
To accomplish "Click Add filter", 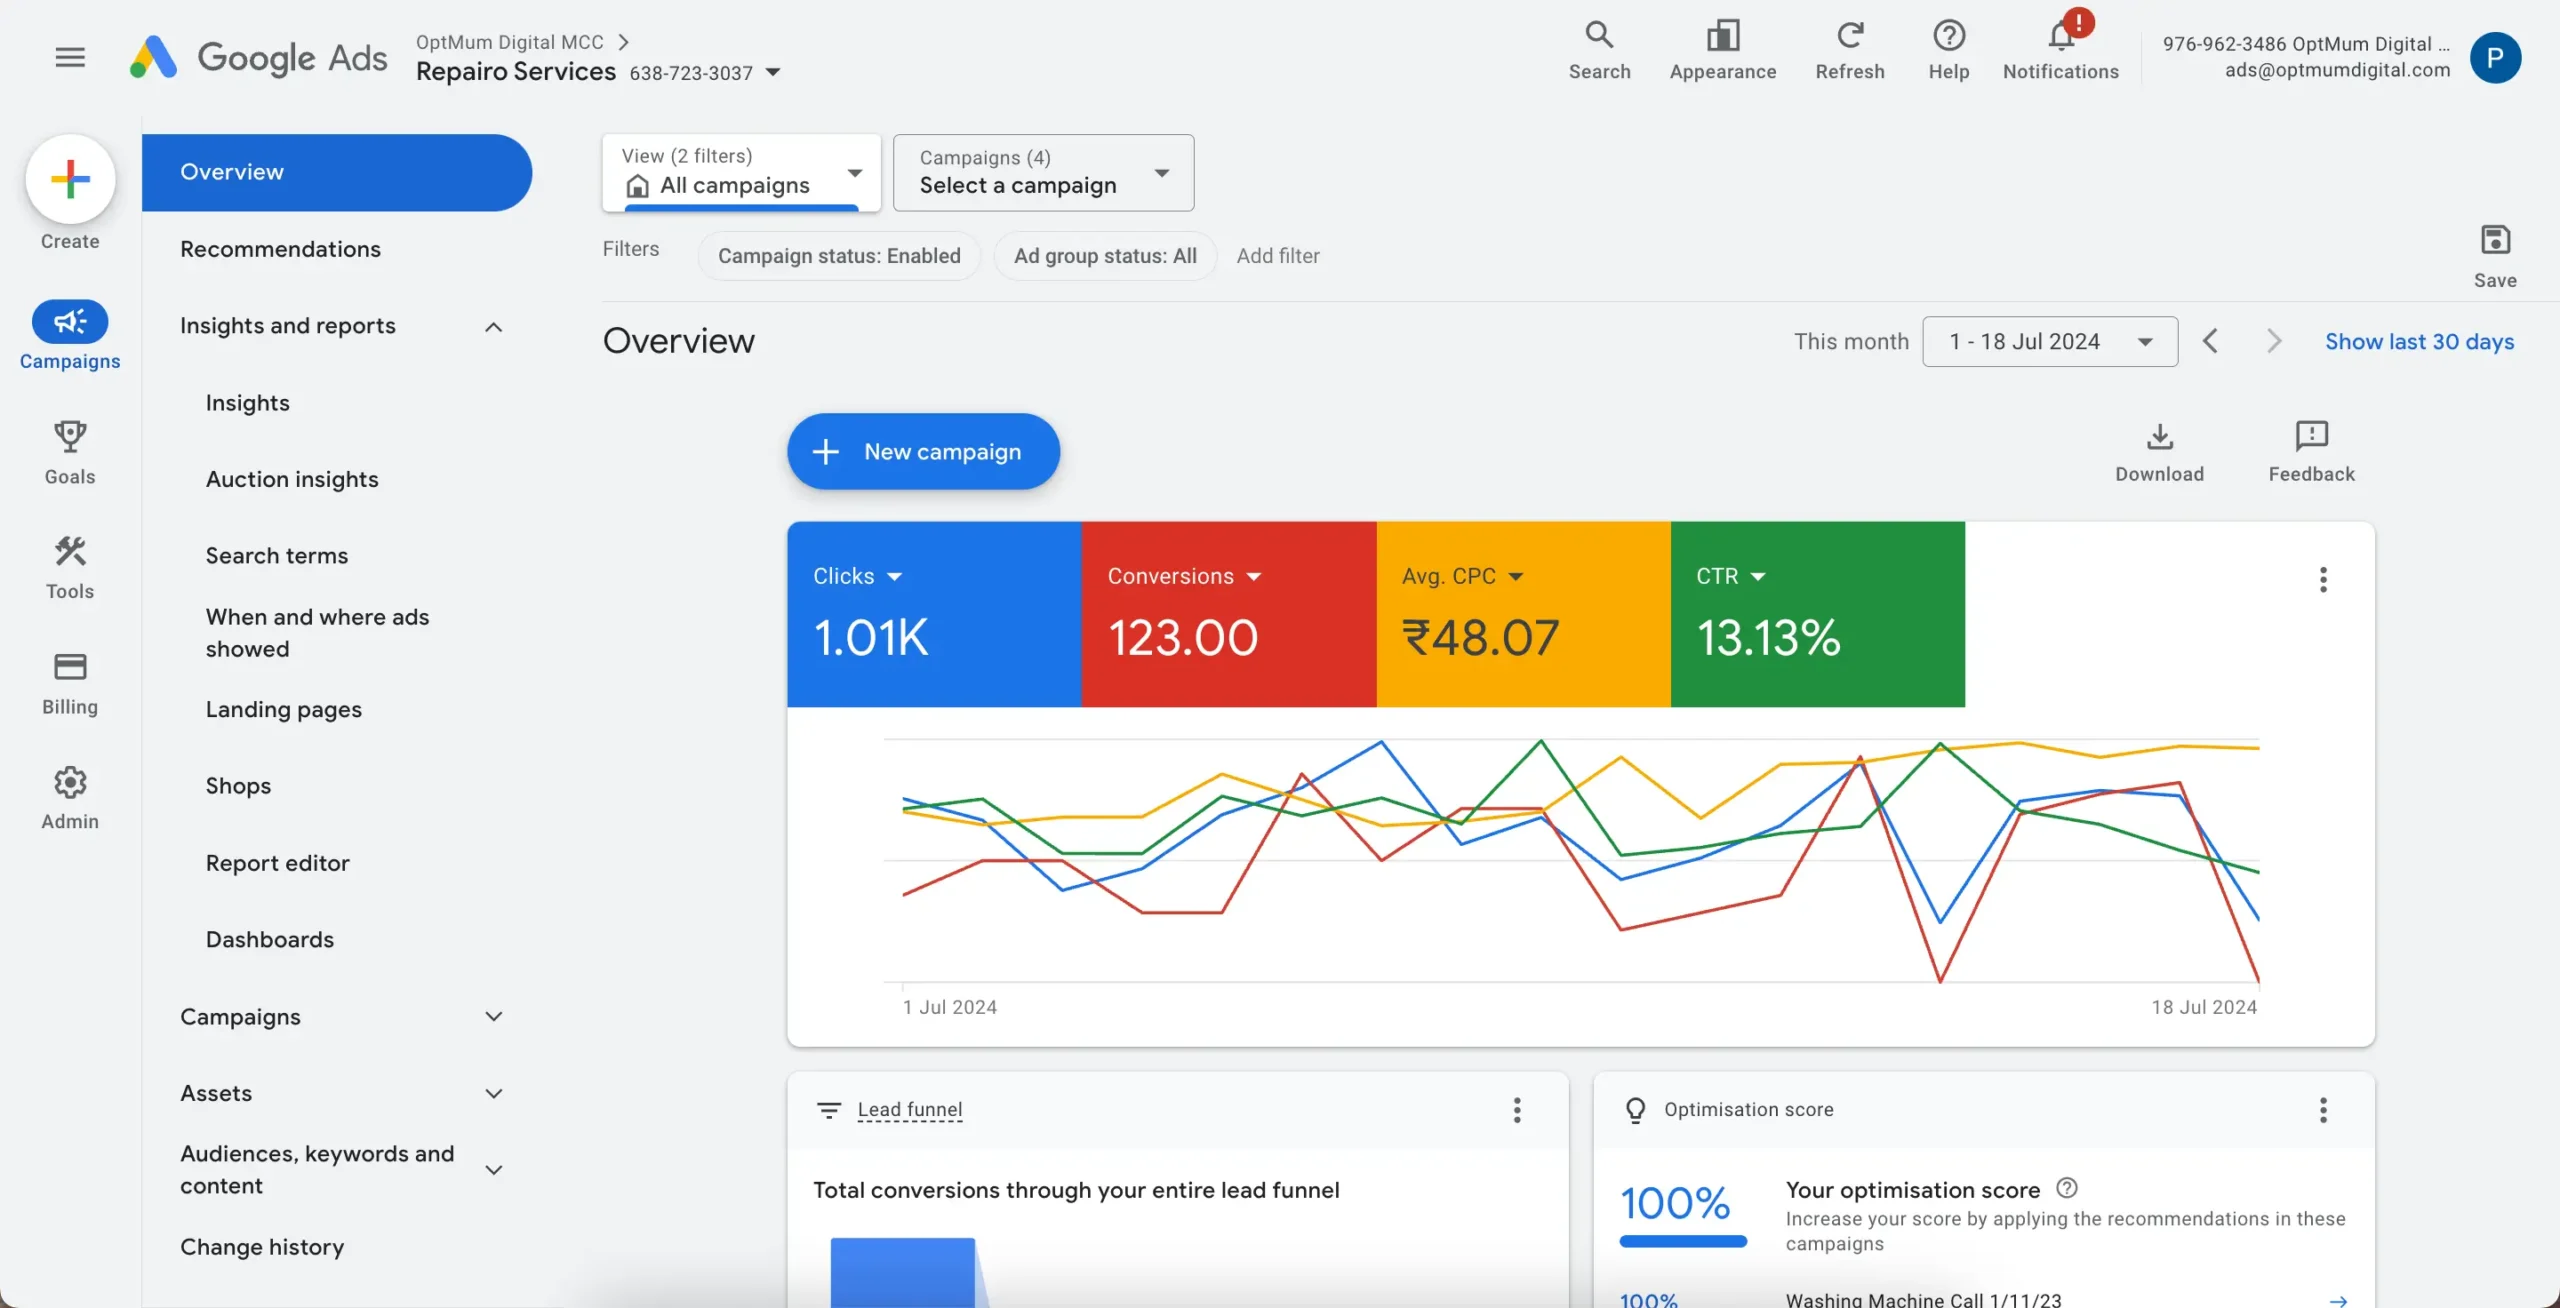I will click(1277, 256).
